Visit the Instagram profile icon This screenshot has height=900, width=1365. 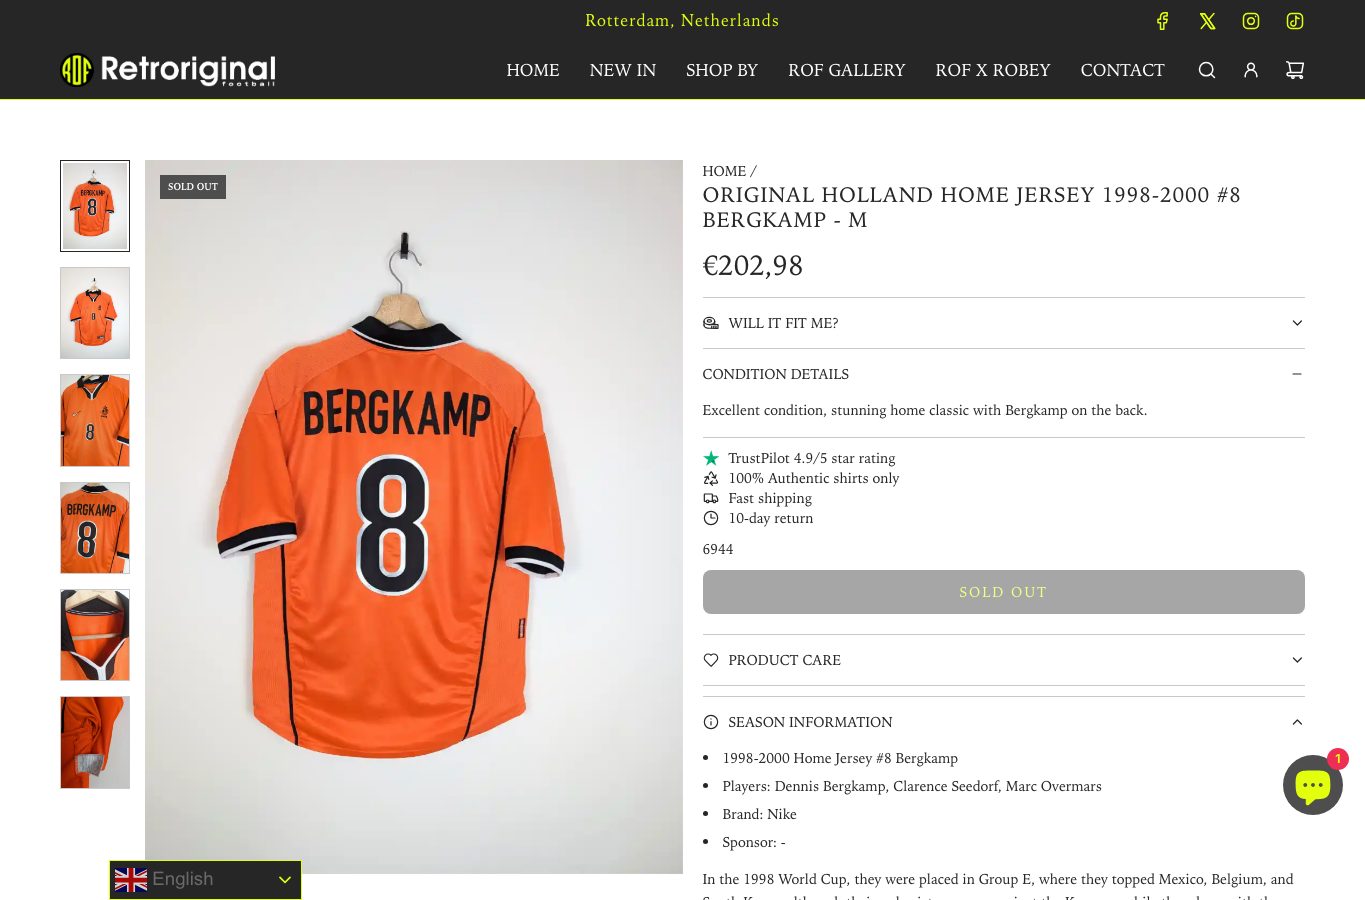point(1251,21)
